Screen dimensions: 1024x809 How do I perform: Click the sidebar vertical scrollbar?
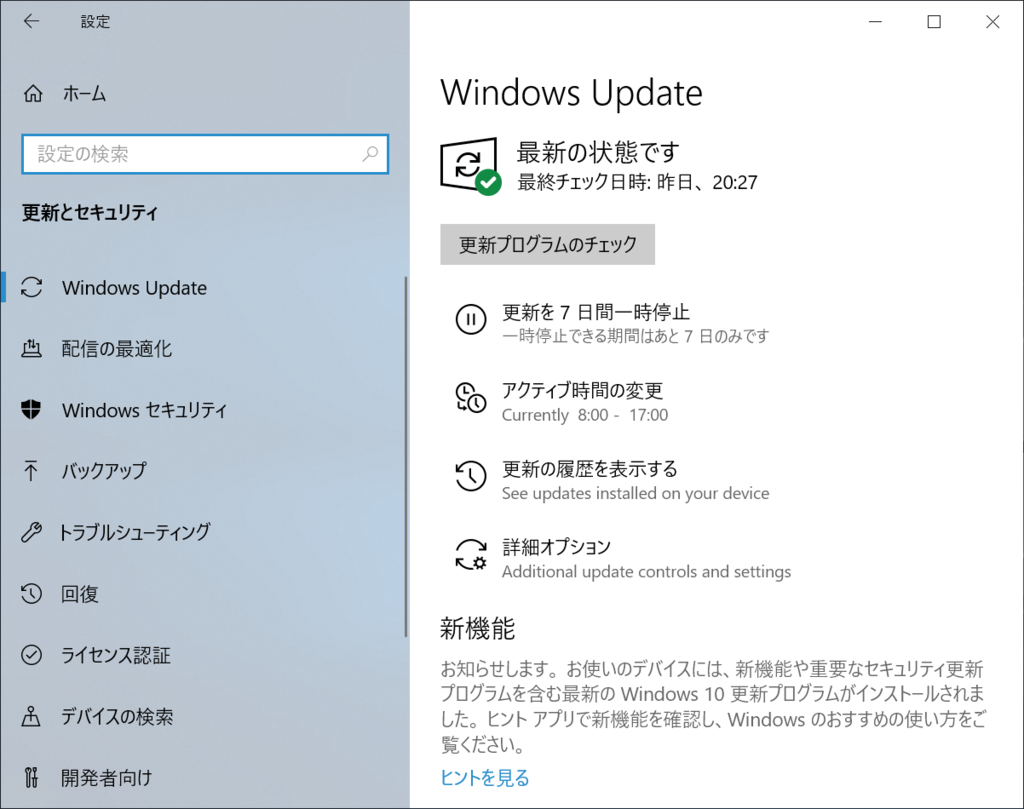tap(406, 457)
